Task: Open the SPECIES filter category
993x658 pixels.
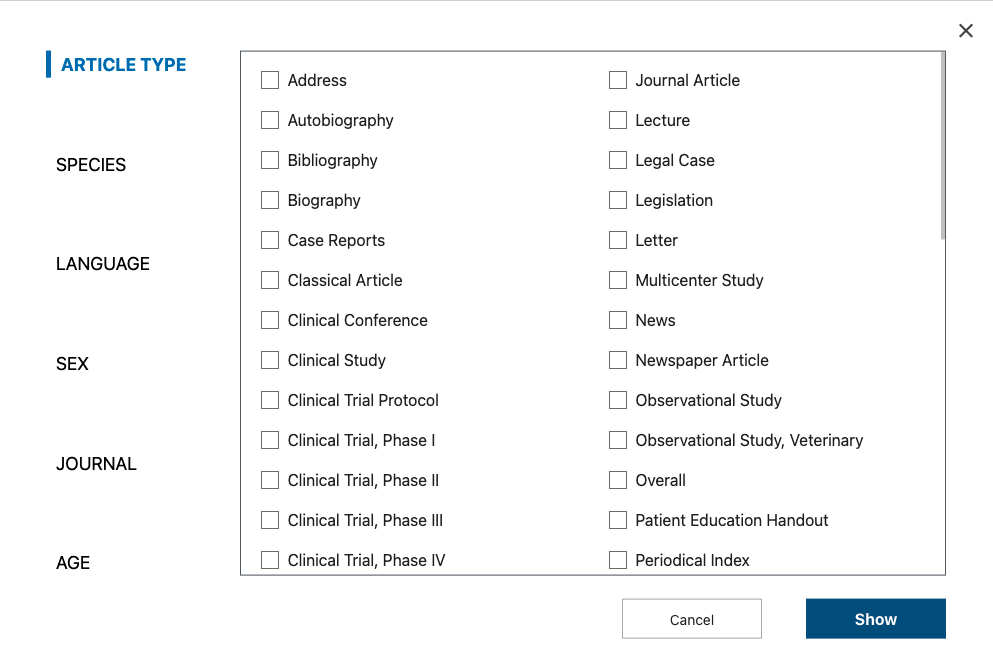Action: click(x=91, y=165)
